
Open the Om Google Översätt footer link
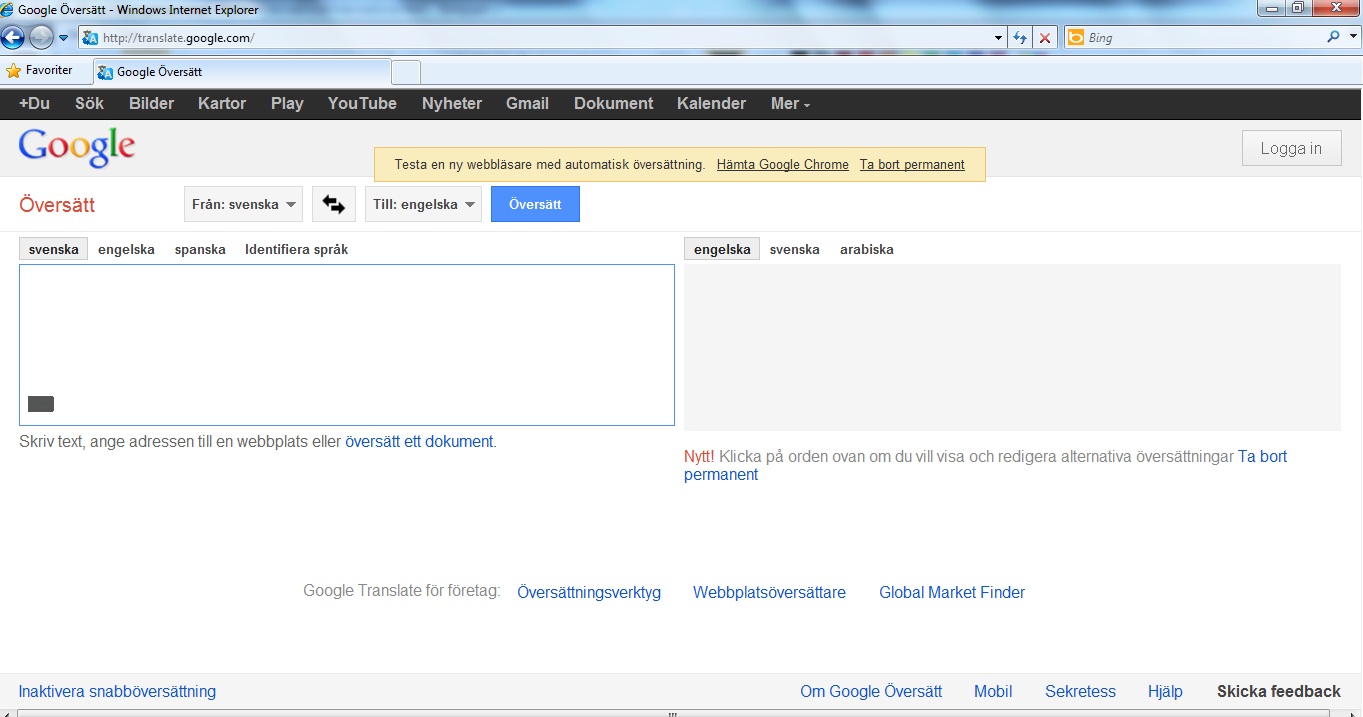[871, 691]
